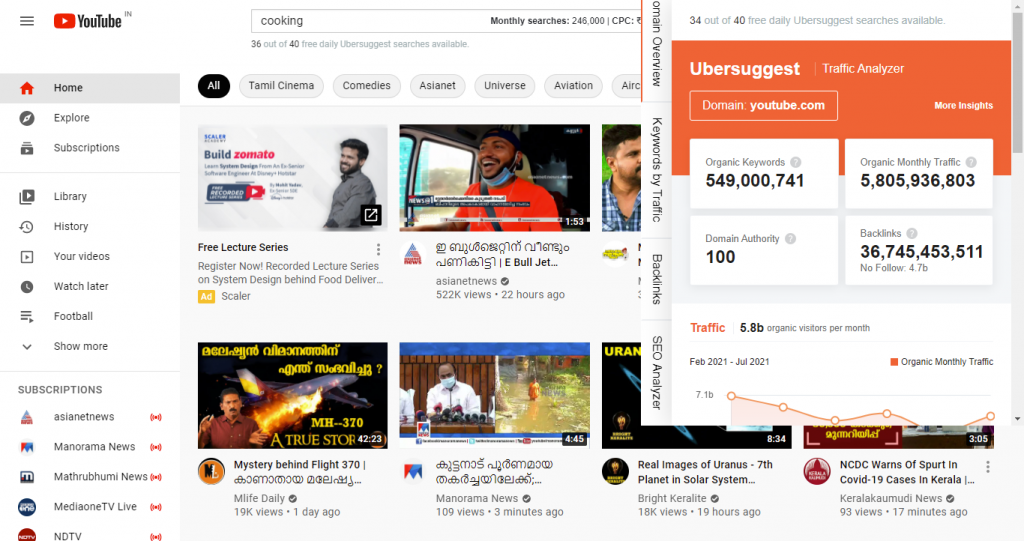
Task: Open Your videos in the sidebar
Action: [90, 257]
